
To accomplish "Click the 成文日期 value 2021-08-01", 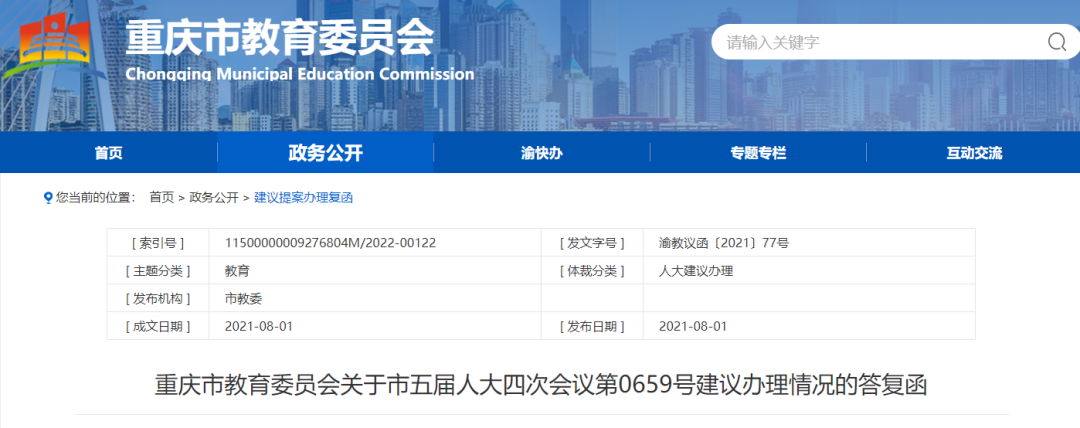I will 258,326.
